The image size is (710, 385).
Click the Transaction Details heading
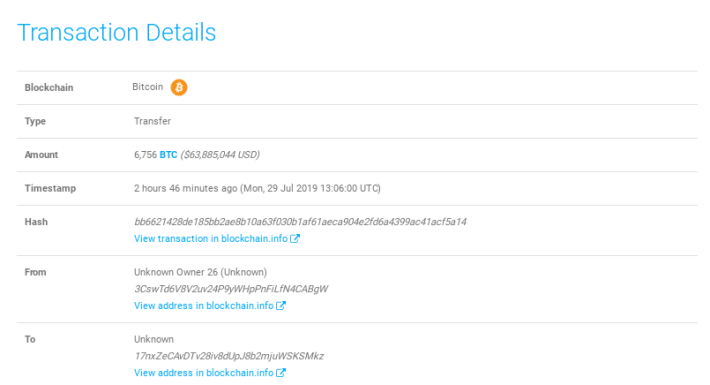116,33
